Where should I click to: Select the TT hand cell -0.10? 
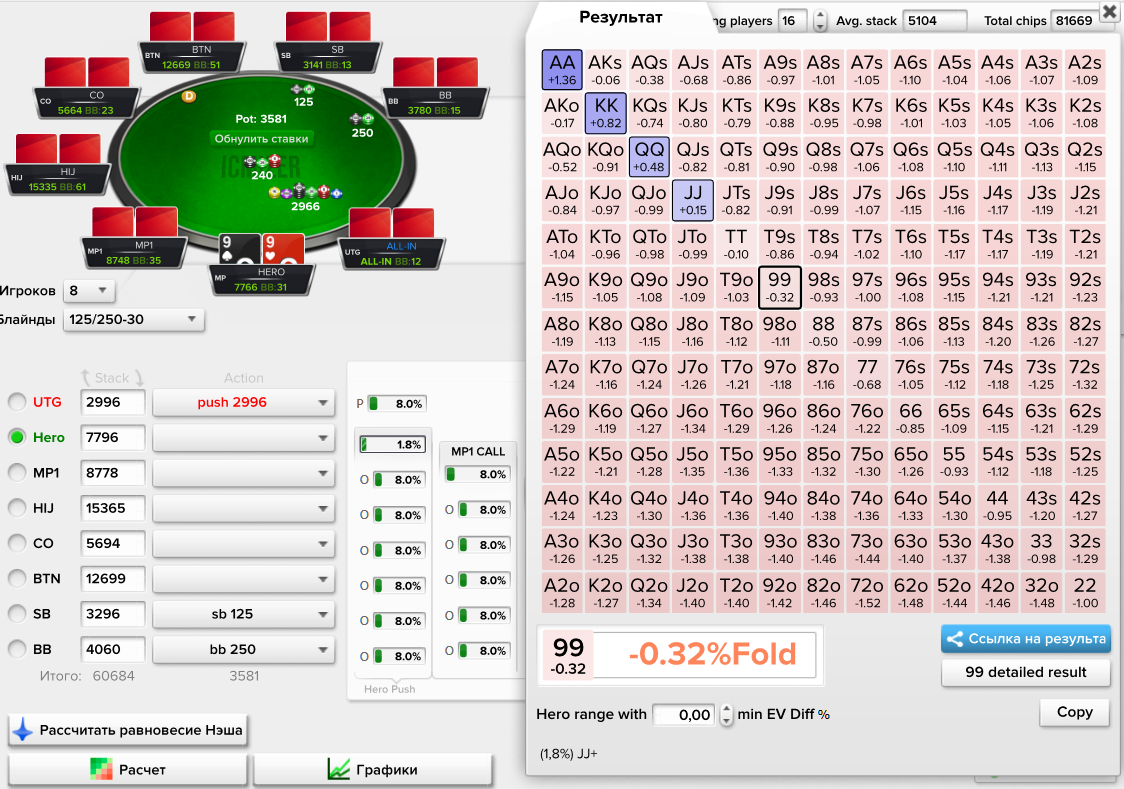[x=736, y=244]
